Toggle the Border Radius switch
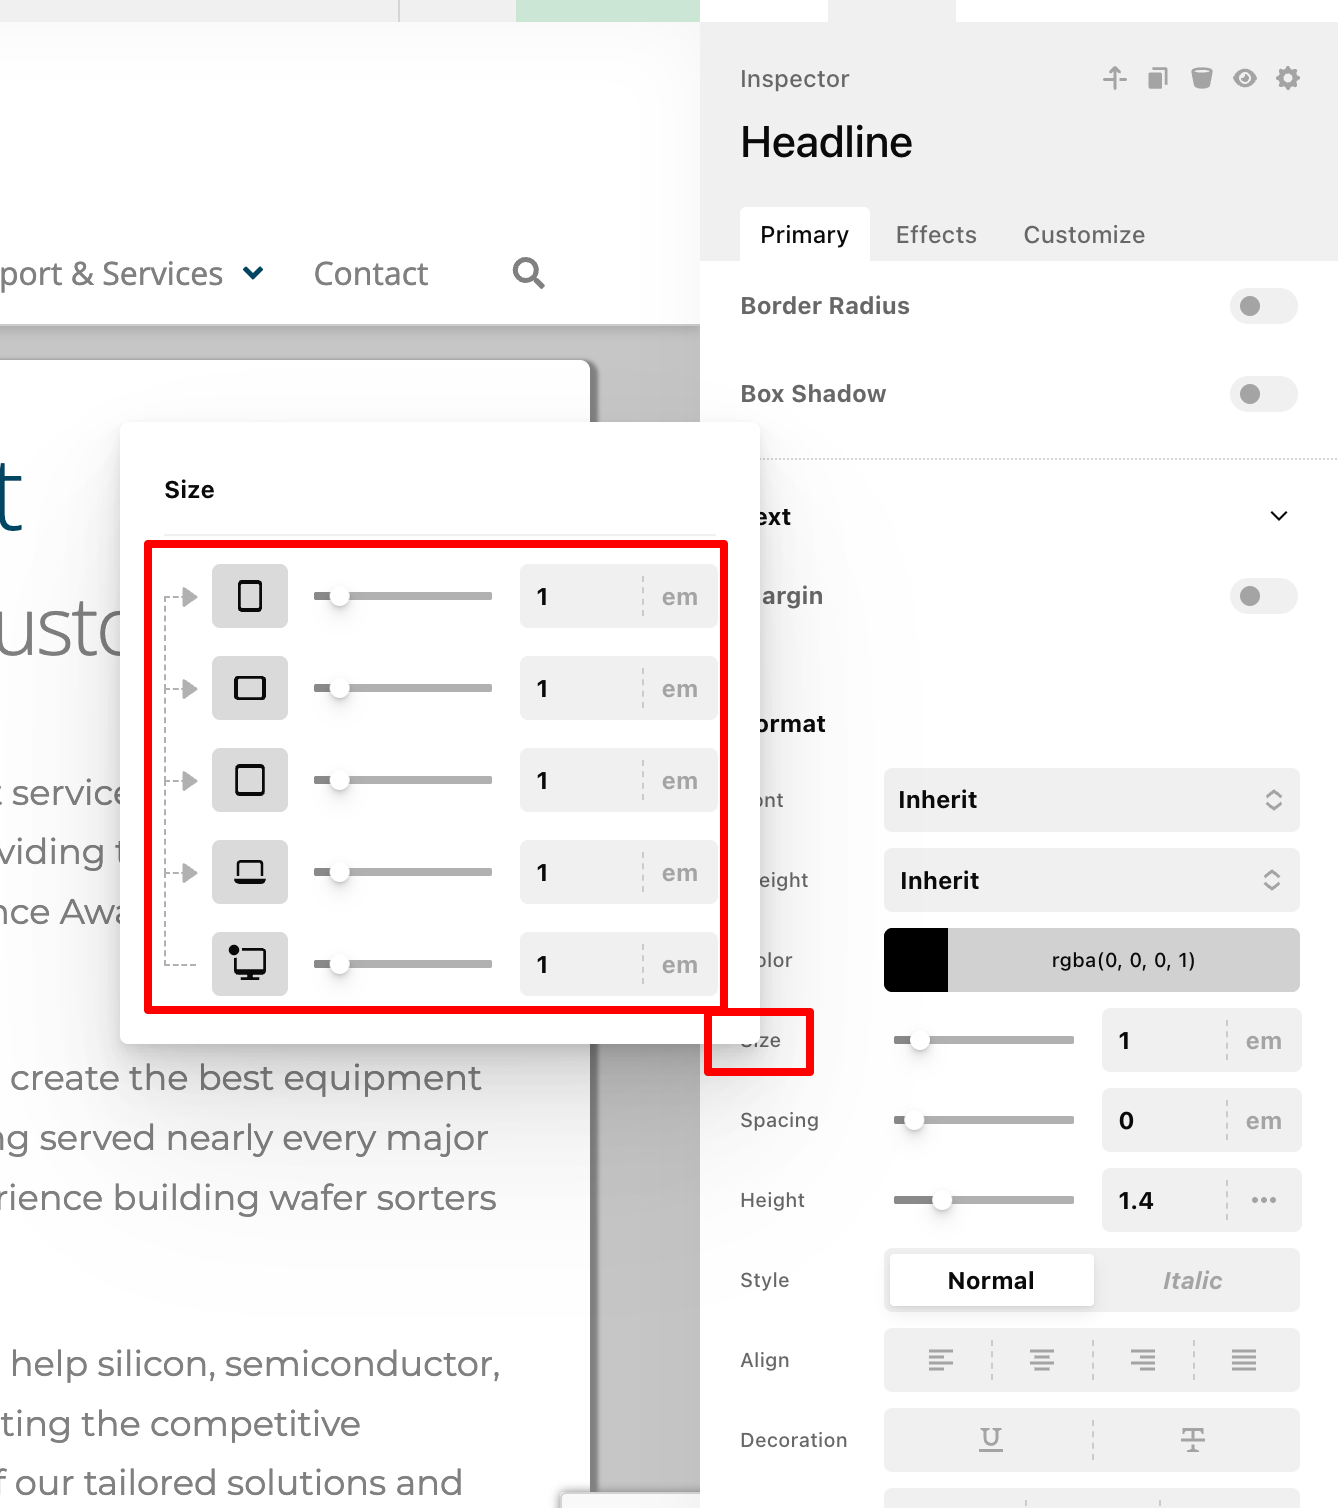The width and height of the screenshot is (1338, 1508). pos(1263,306)
